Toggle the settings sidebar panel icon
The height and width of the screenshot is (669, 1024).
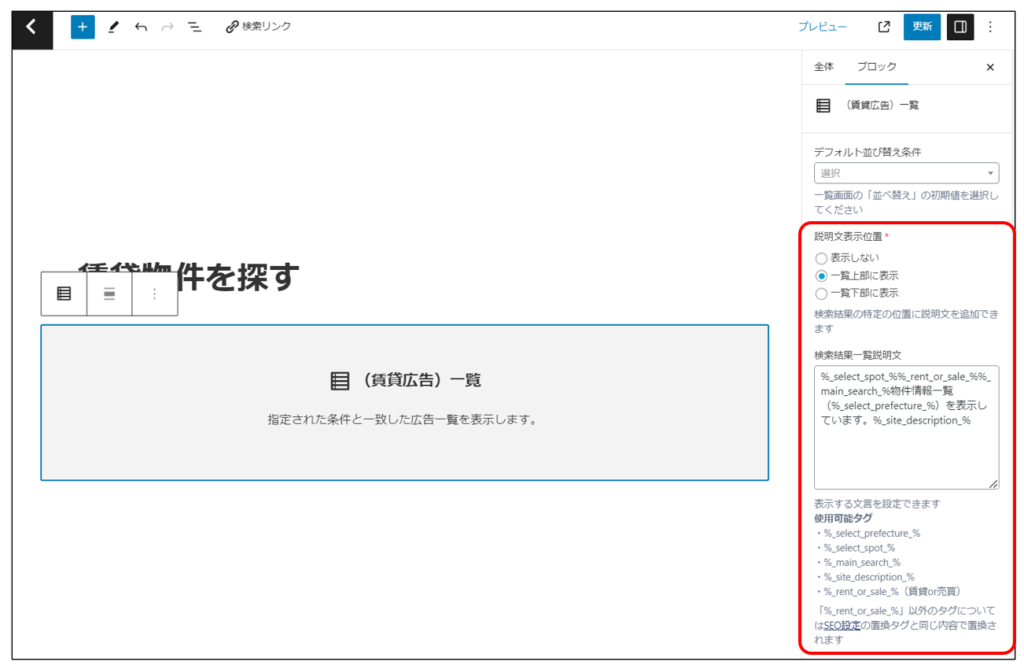point(960,27)
